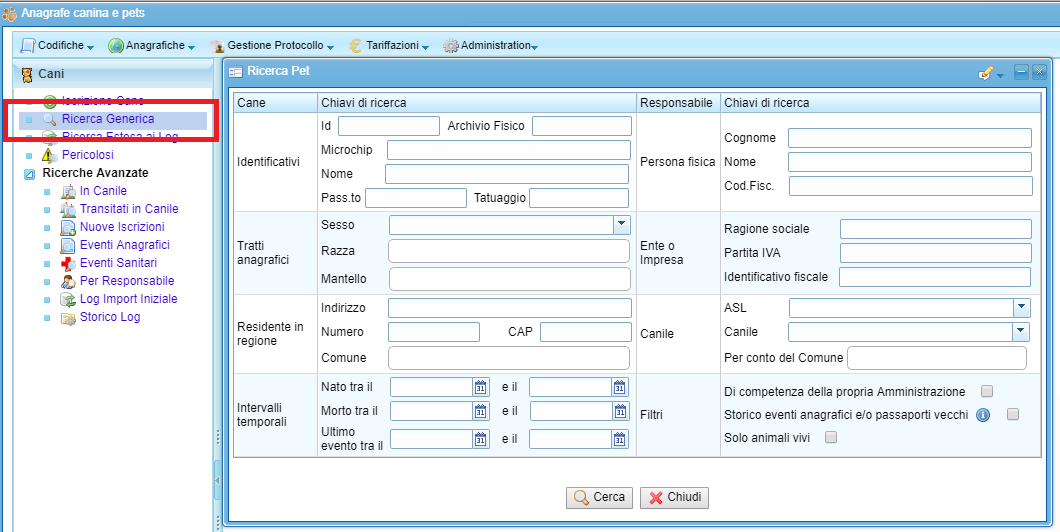Screen dimensions: 1060x532
Task: Click the Eventi Sanitari red cross icon
Action: pos(68,264)
